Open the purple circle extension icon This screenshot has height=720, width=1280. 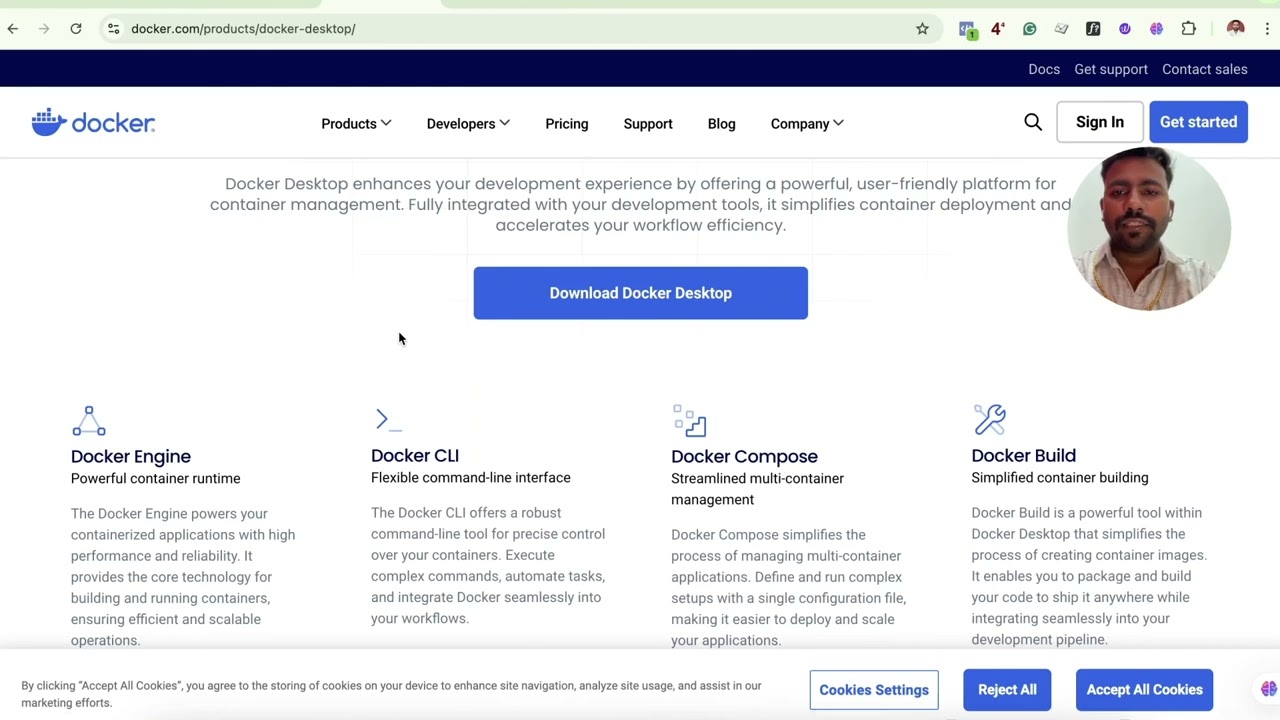coord(1125,29)
